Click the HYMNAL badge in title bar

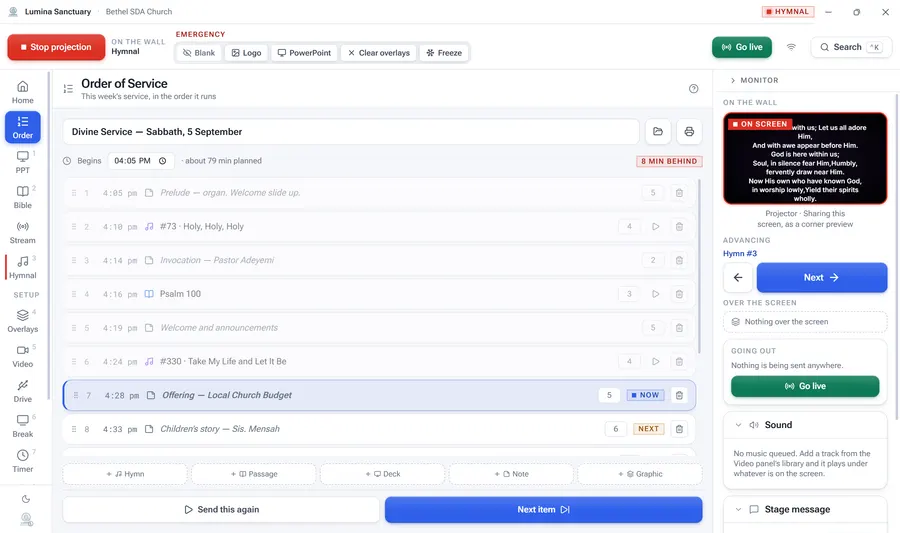(788, 11)
